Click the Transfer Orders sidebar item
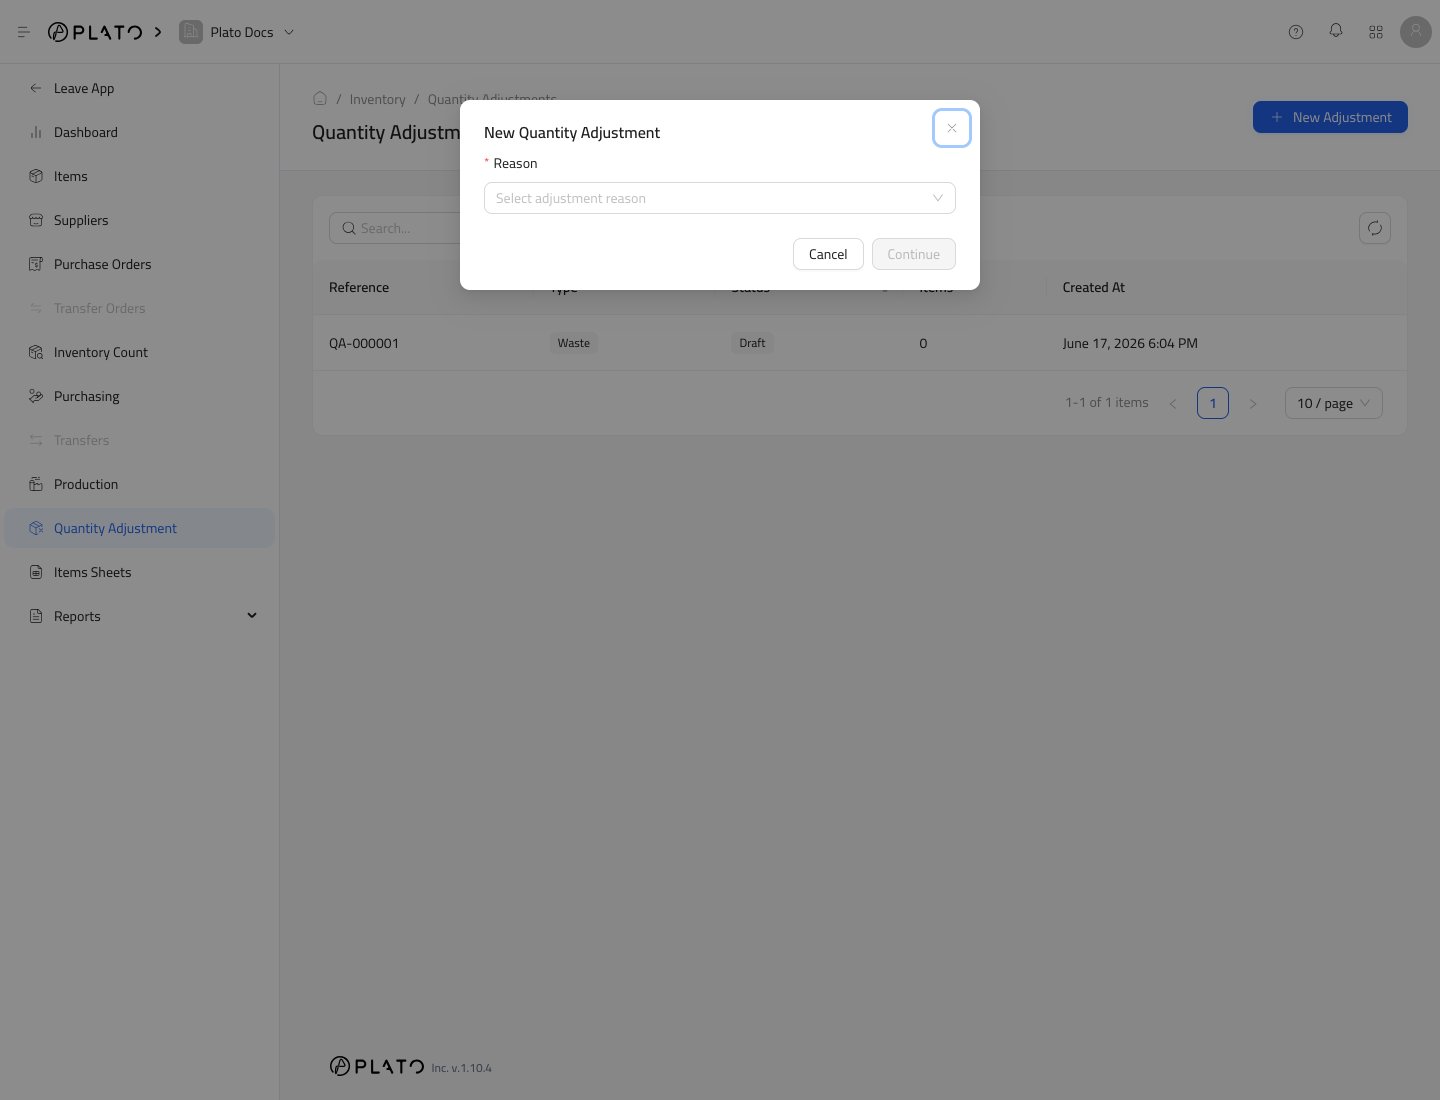This screenshot has height=1100, width=1440. 139,308
